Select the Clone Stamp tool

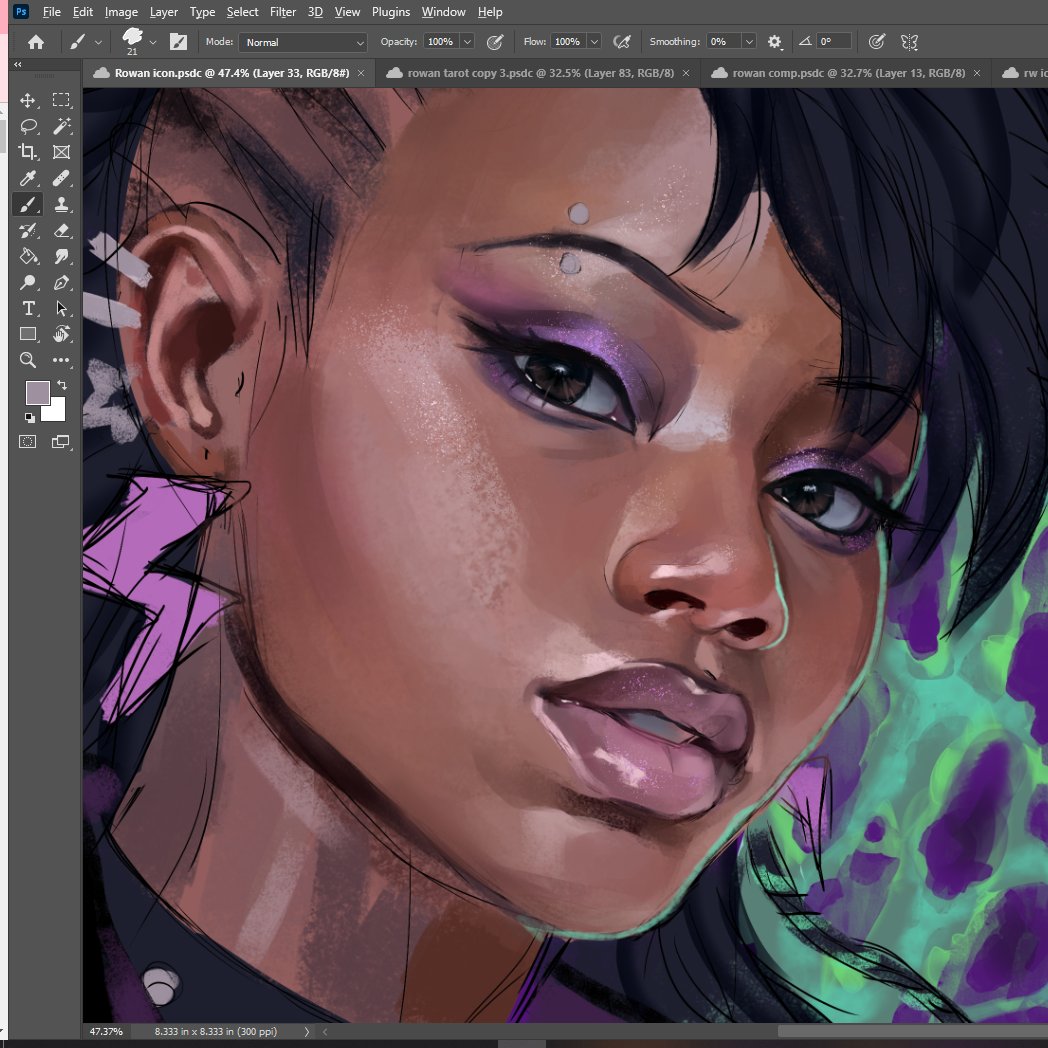(x=61, y=204)
